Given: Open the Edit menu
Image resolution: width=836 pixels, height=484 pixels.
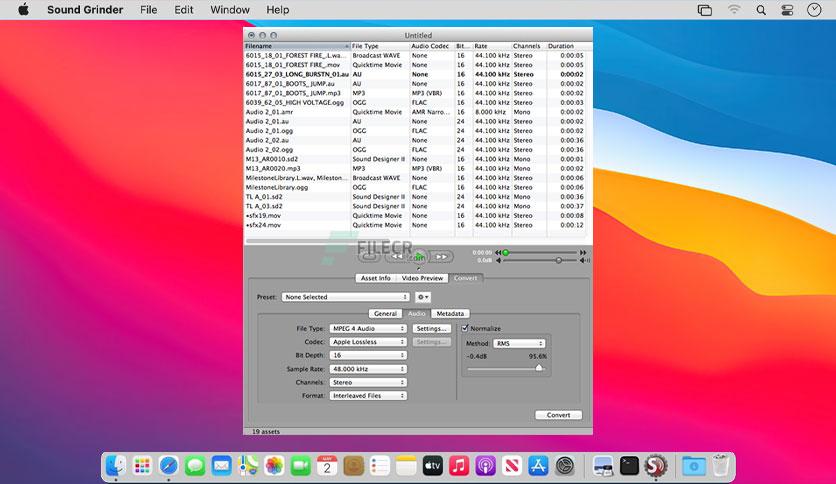Looking at the screenshot, I should (183, 10).
